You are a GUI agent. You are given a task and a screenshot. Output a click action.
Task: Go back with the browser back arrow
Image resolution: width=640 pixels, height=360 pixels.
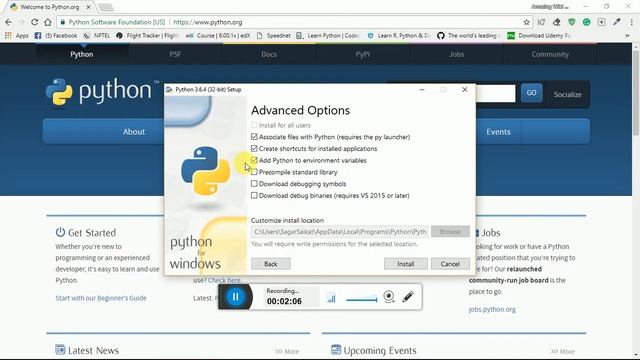[x=9, y=22]
